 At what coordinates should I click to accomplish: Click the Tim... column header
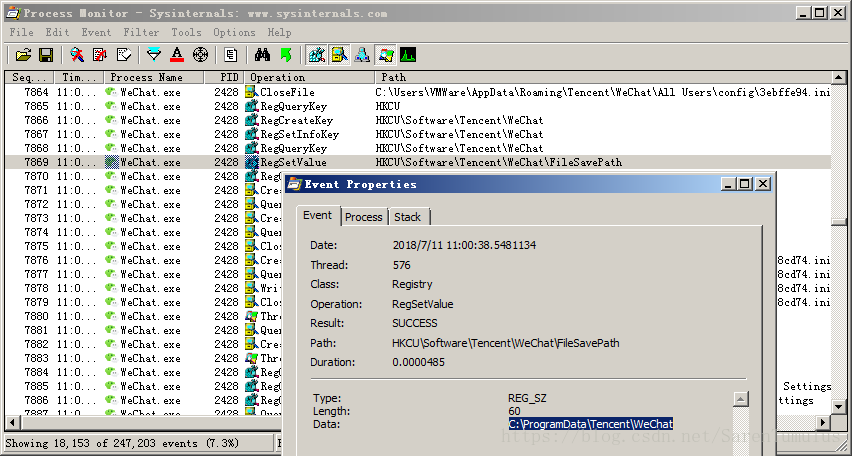pyautogui.click(x=79, y=77)
